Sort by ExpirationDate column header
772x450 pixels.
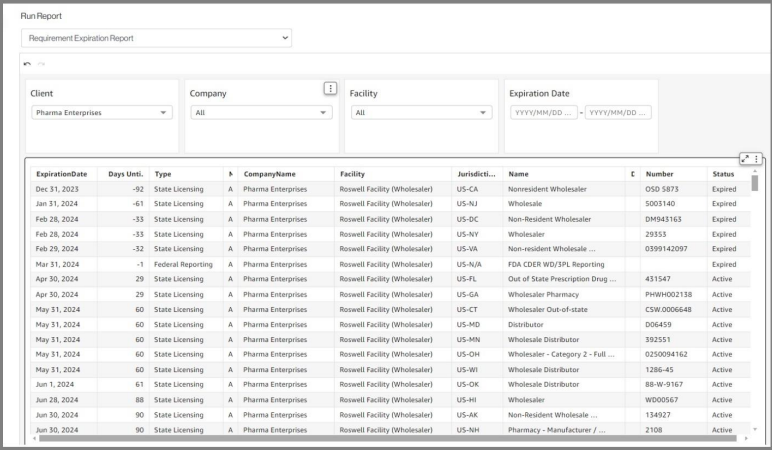[62, 174]
